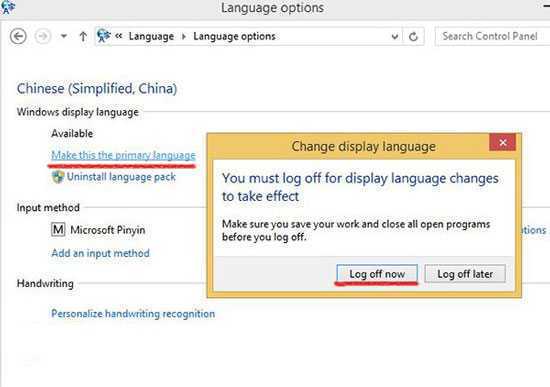Focus the Search Control Panel field
The image size is (550, 387).
(x=491, y=36)
